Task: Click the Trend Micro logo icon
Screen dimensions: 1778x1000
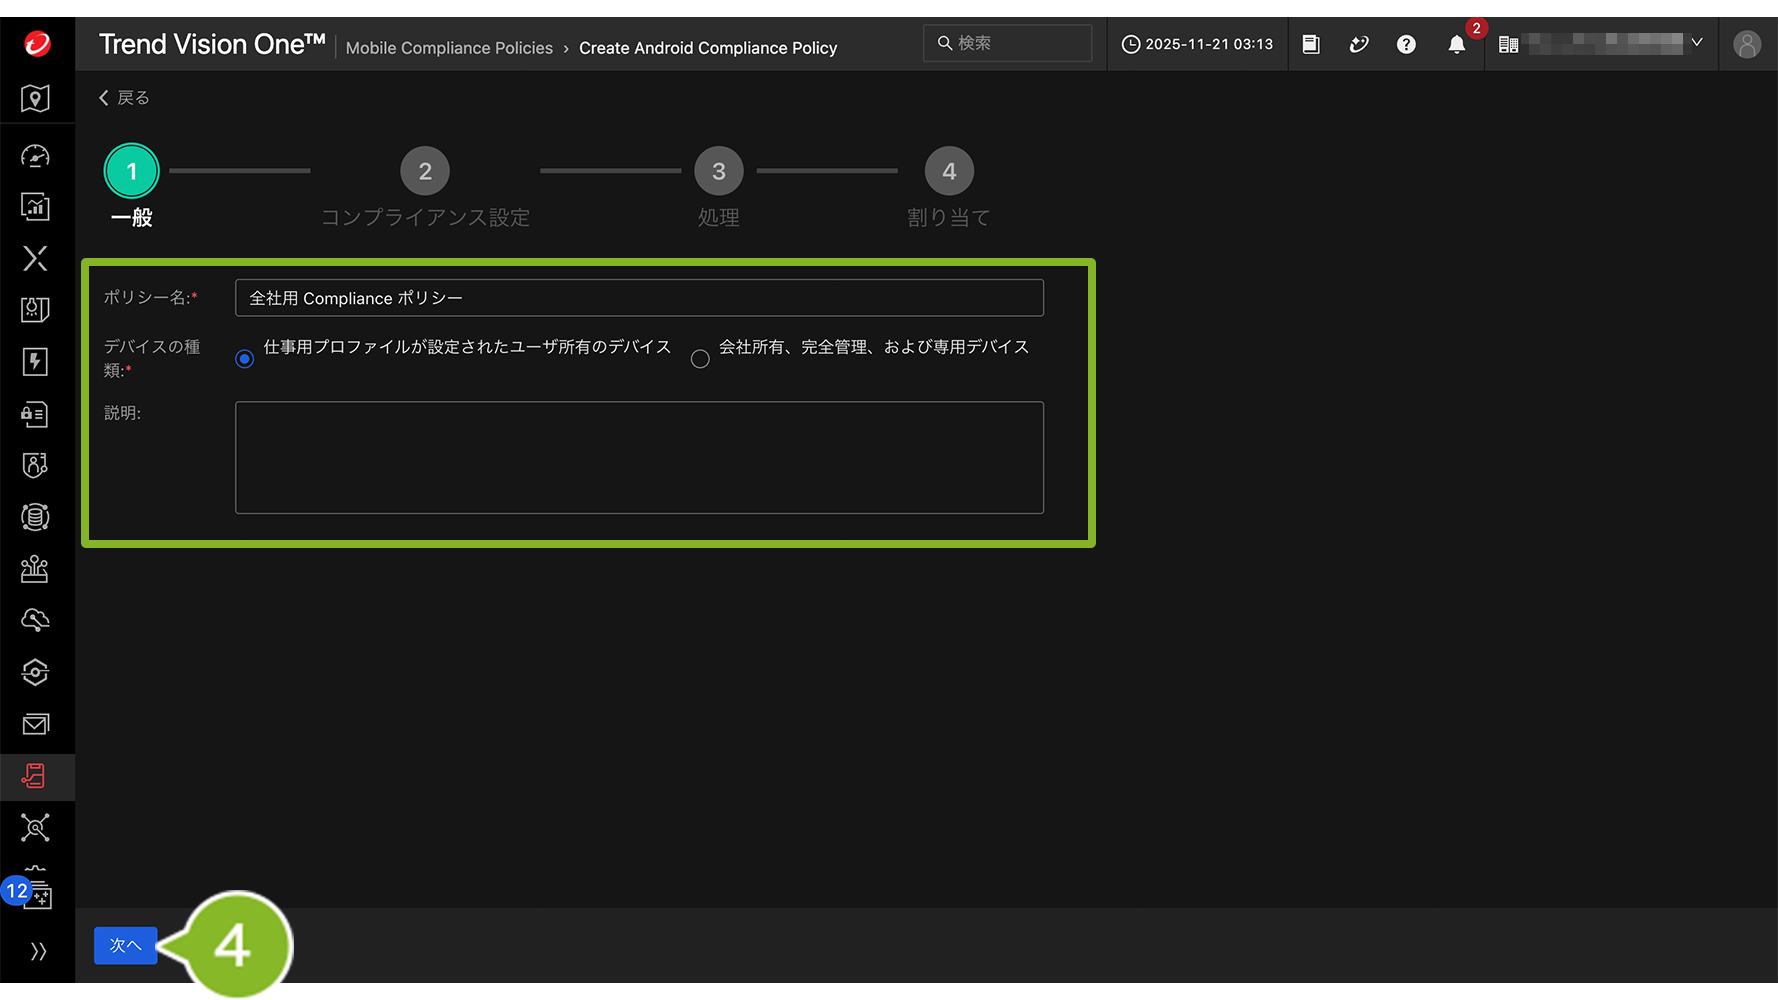Action: 37,44
